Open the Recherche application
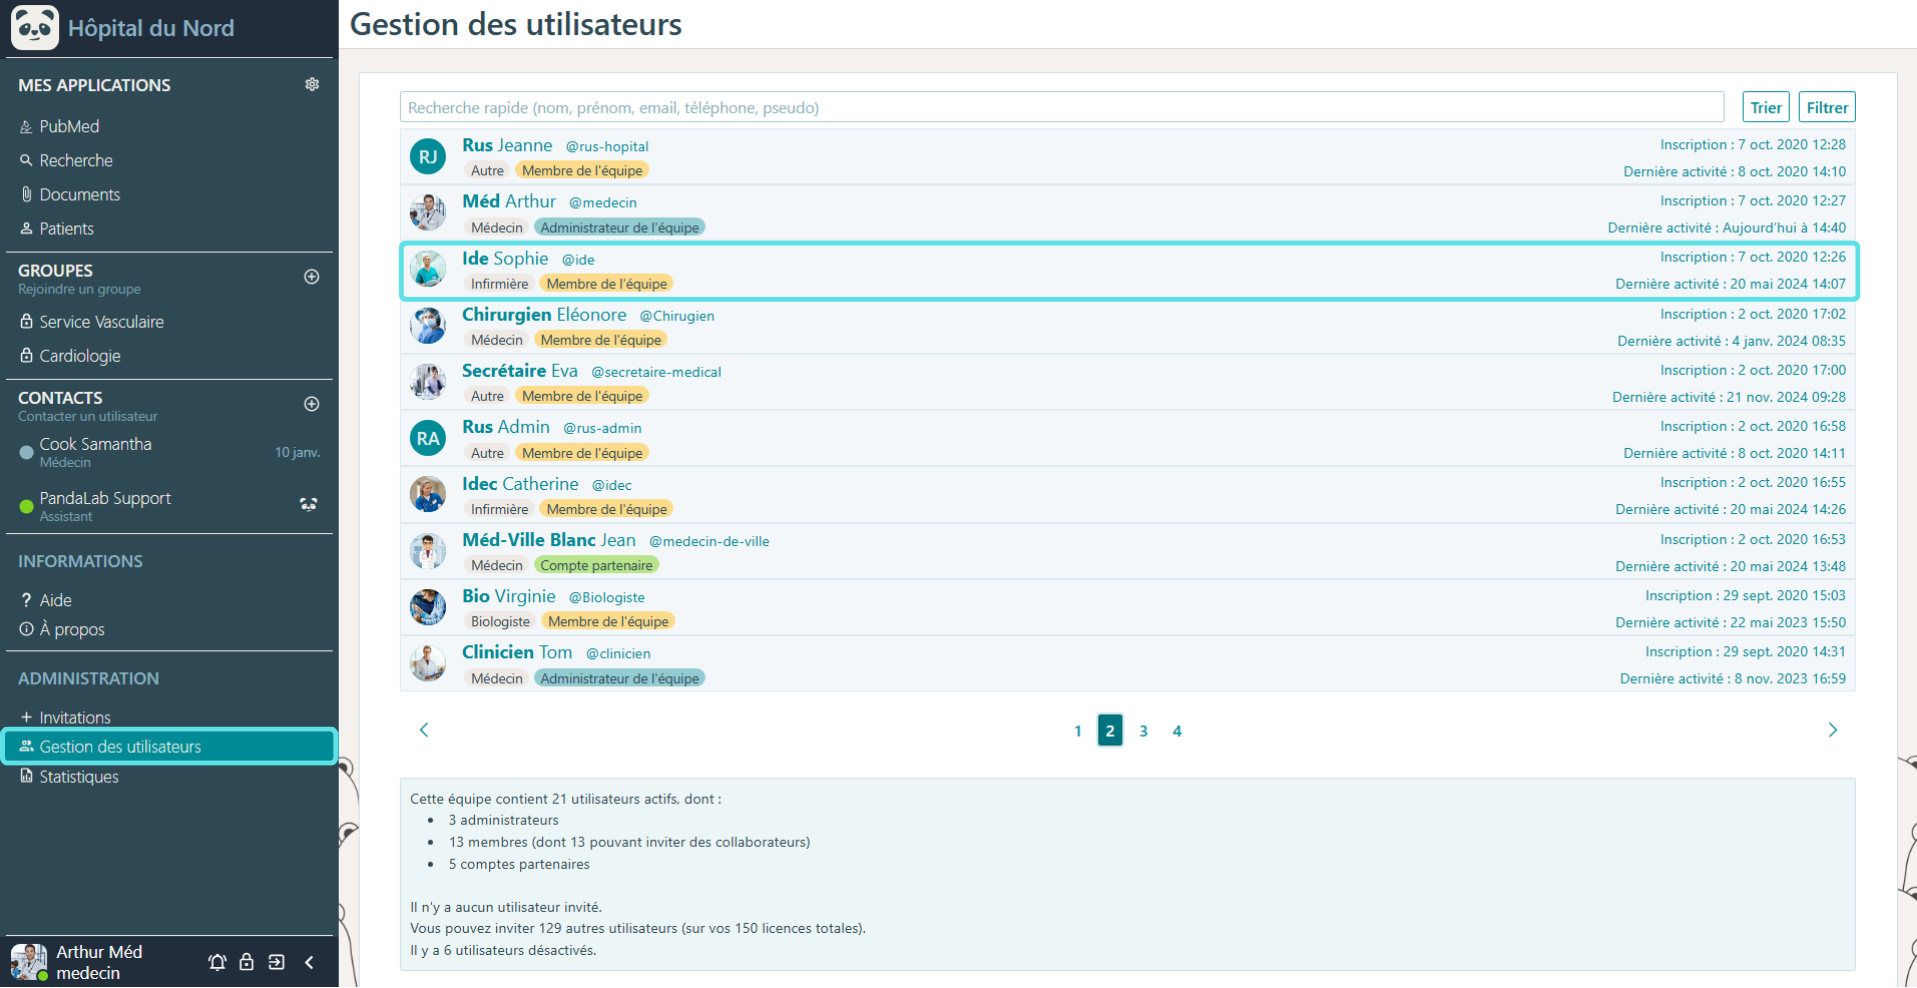 tap(76, 160)
